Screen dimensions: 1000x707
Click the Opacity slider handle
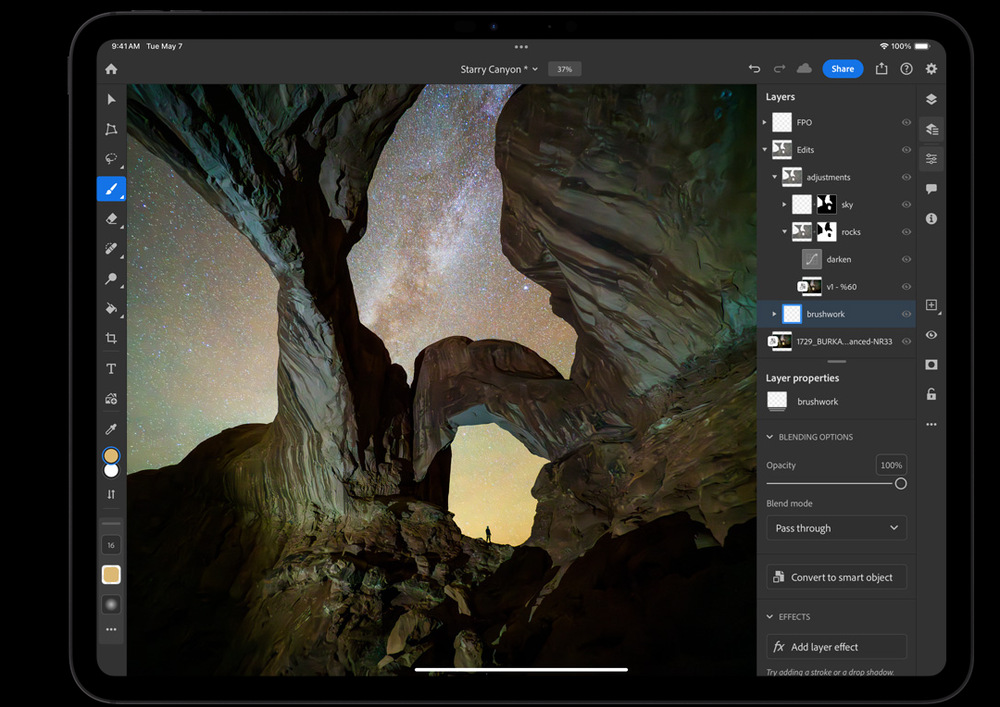click(x=901, y=484)
